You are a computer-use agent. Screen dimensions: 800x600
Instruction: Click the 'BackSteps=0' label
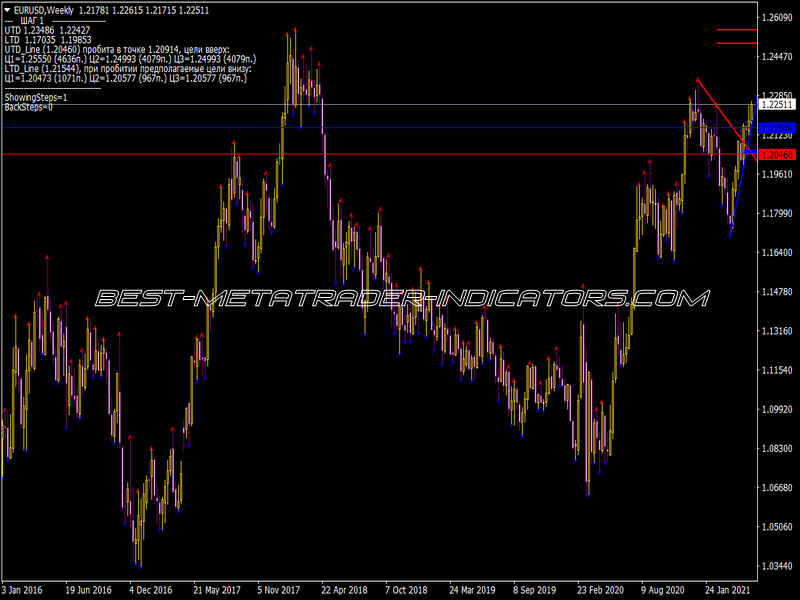tap(29, 107)
